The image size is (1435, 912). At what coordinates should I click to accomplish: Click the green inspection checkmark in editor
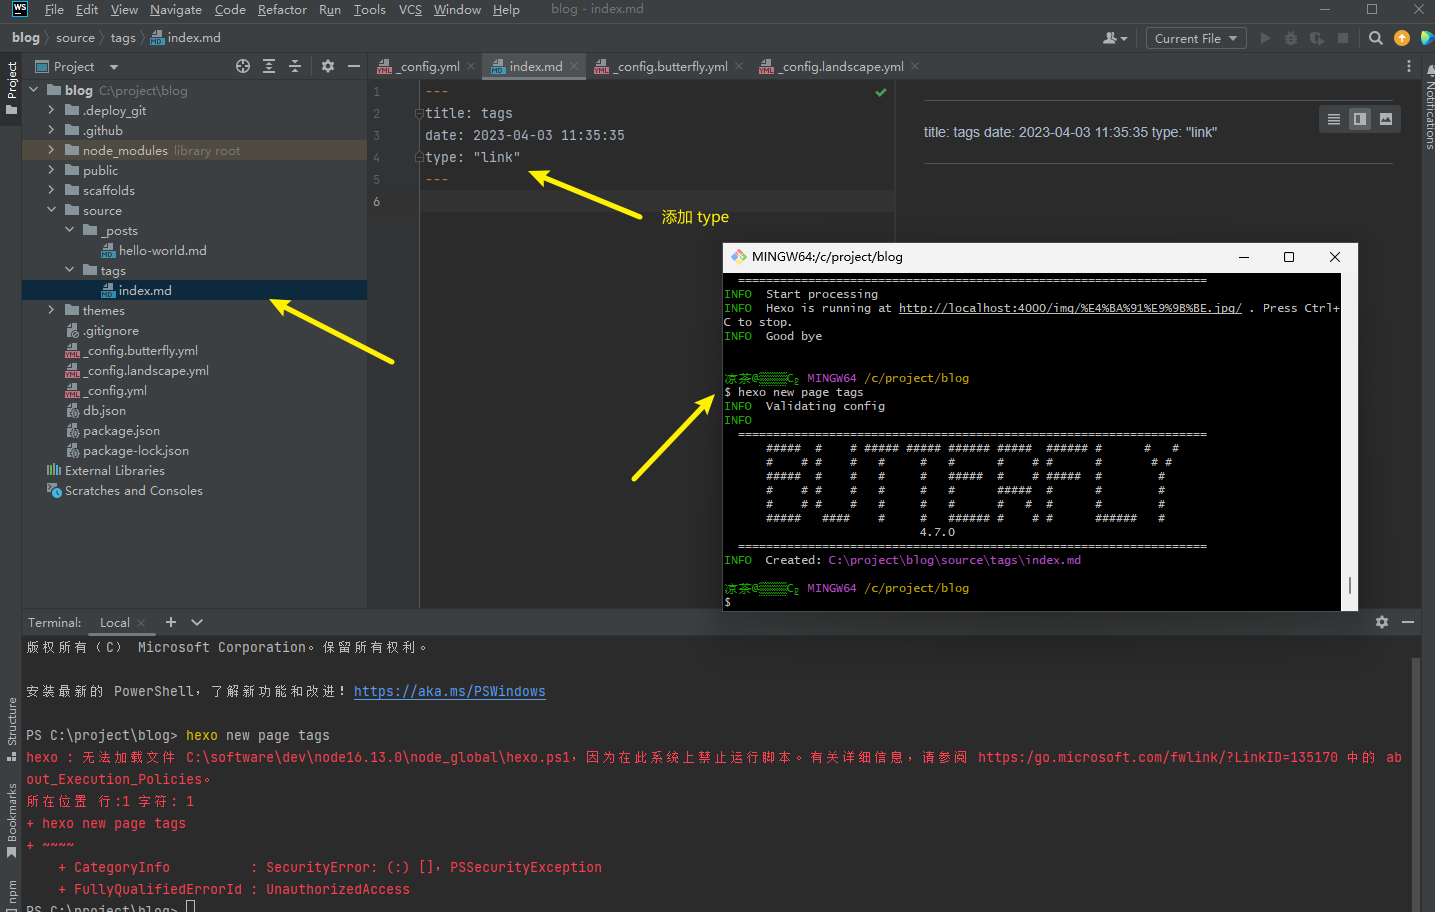[x=881, y=92]
